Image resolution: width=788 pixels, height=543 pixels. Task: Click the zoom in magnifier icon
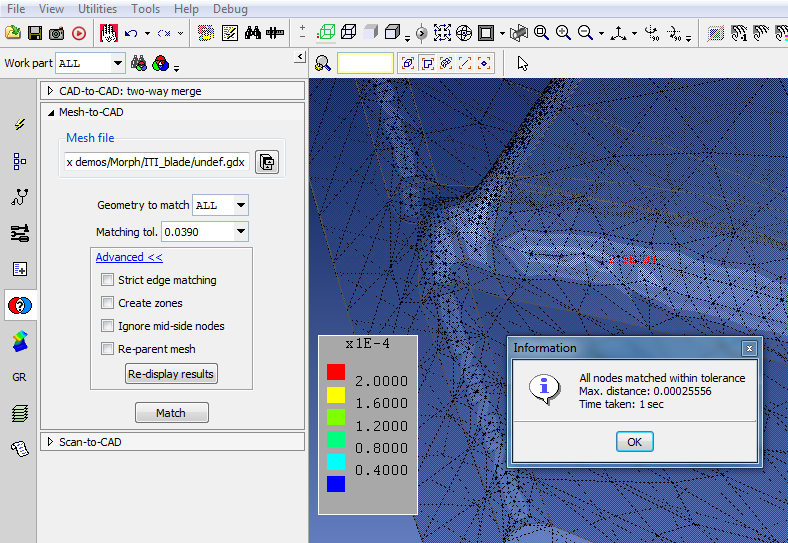click(x=563, y=33)
